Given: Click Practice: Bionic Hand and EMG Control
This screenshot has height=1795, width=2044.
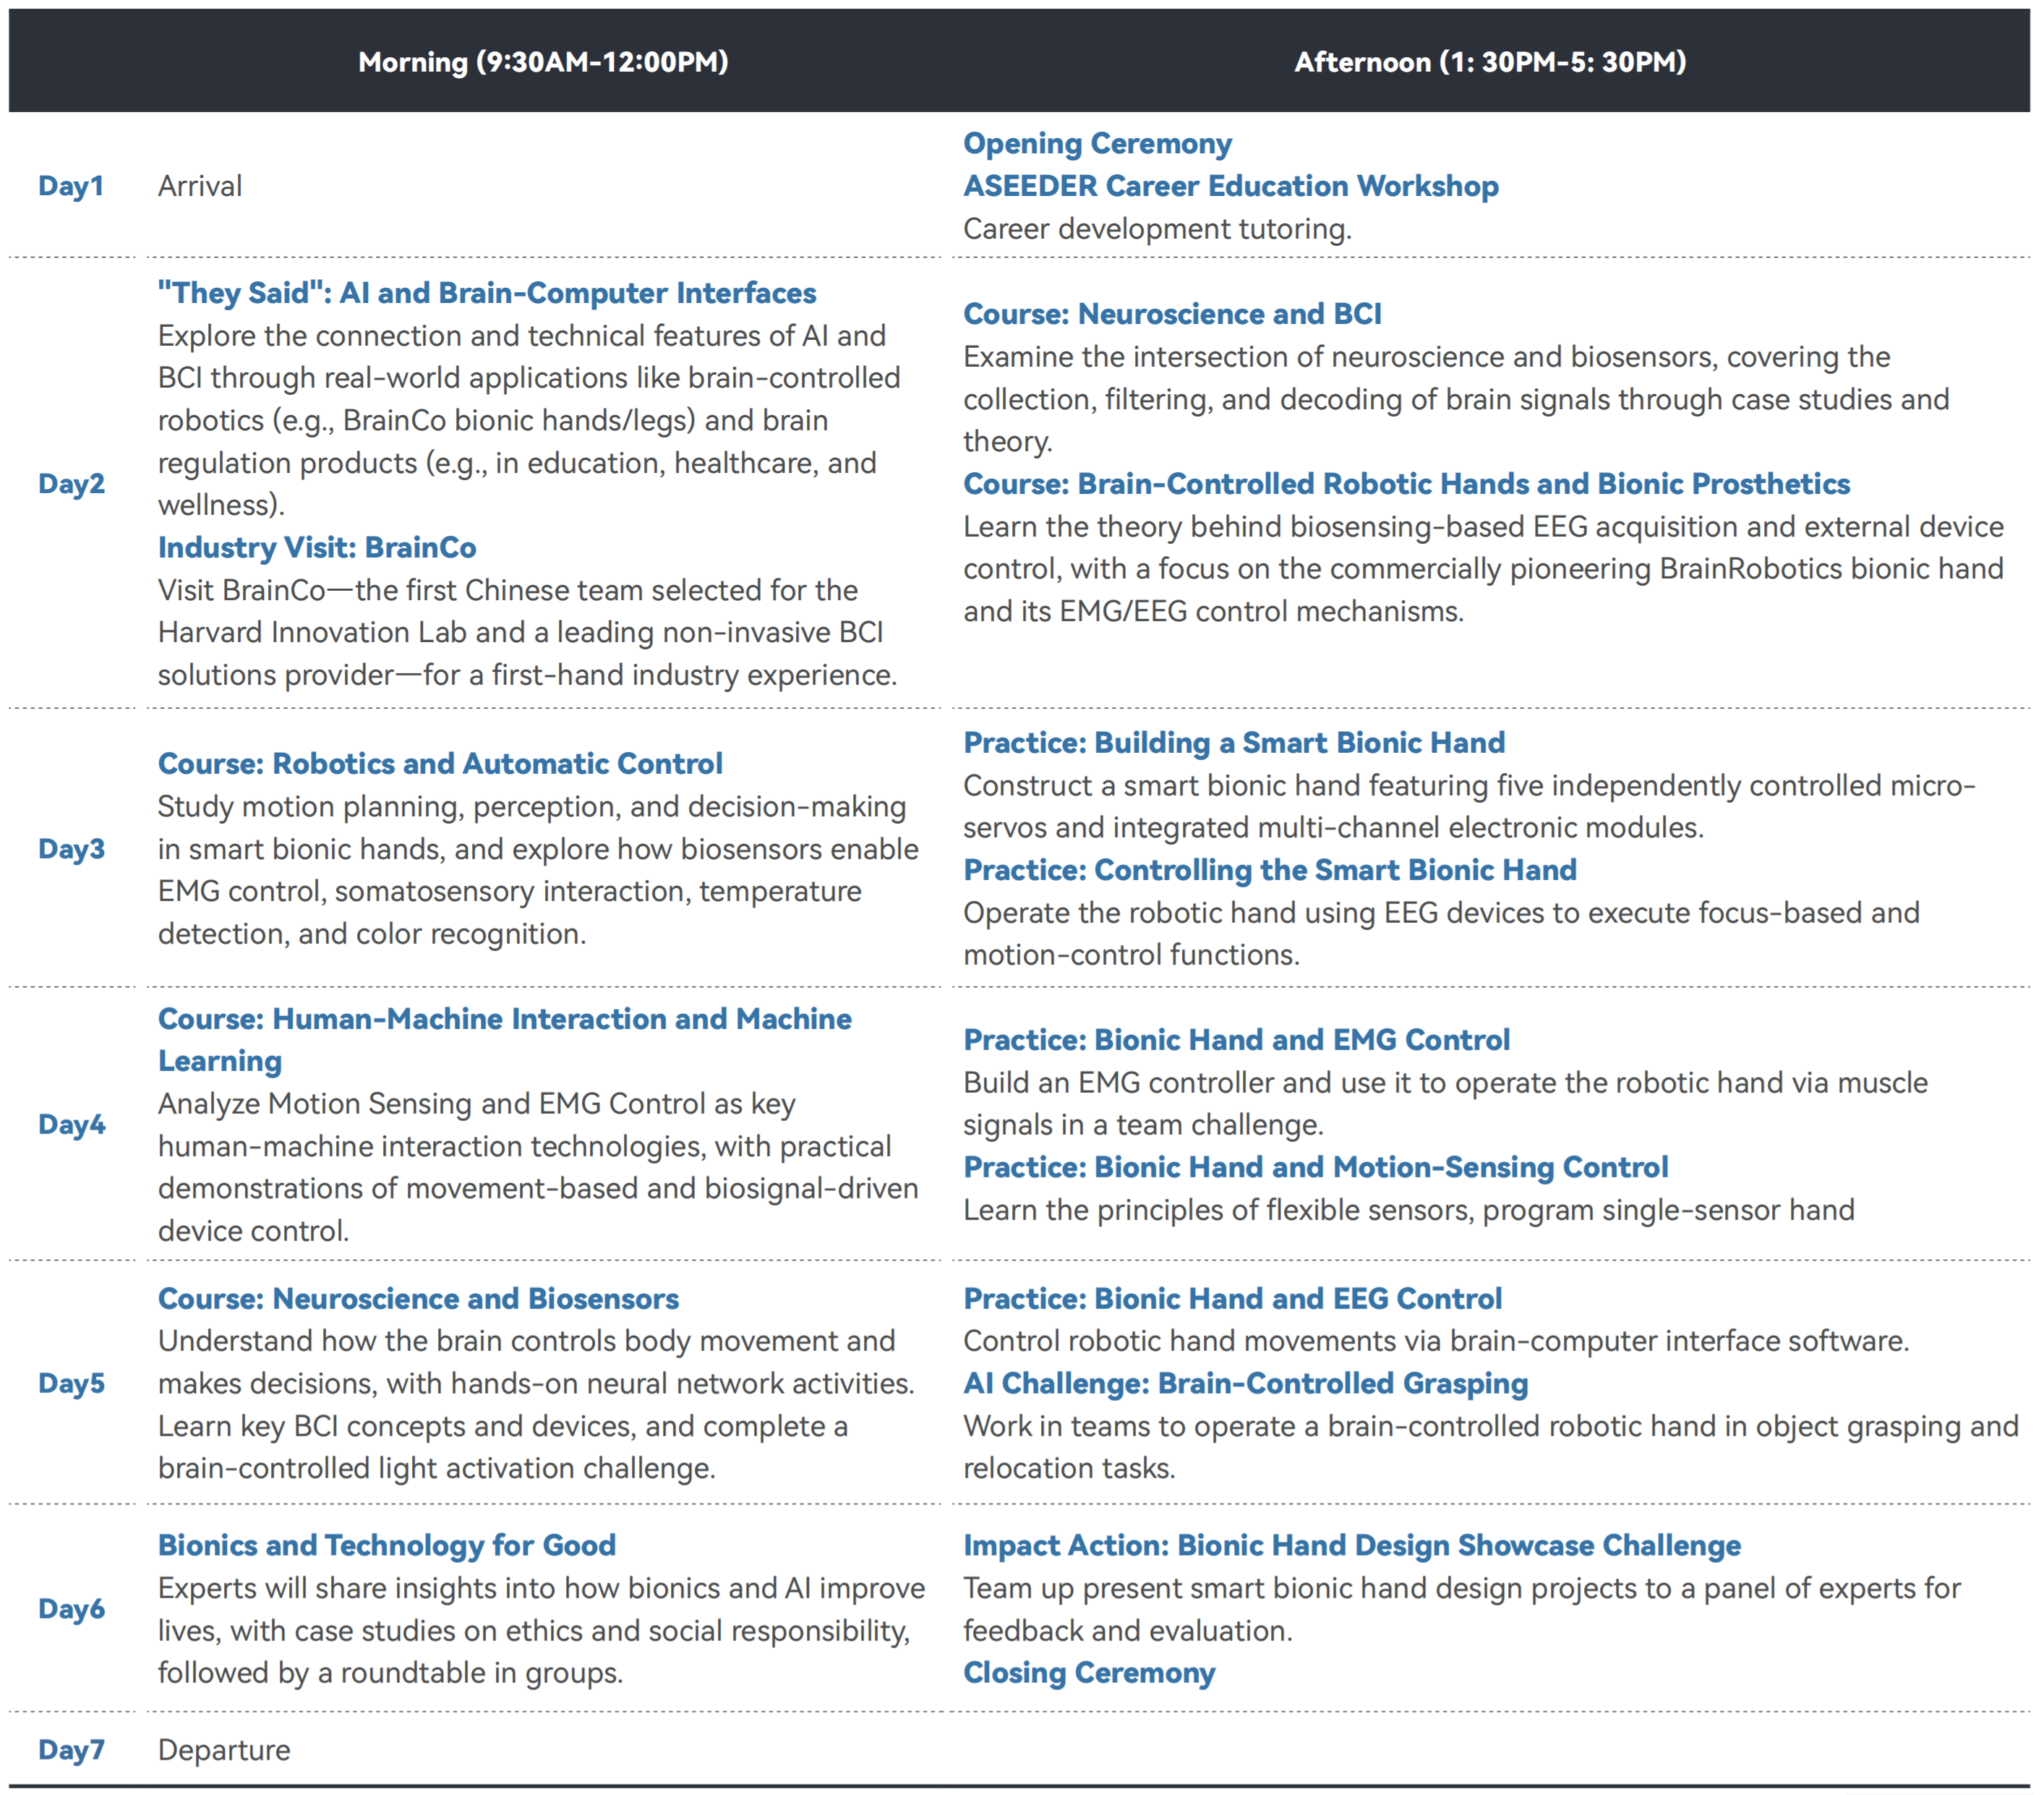Looking at the screenshot, I should click(1235, 1040).
